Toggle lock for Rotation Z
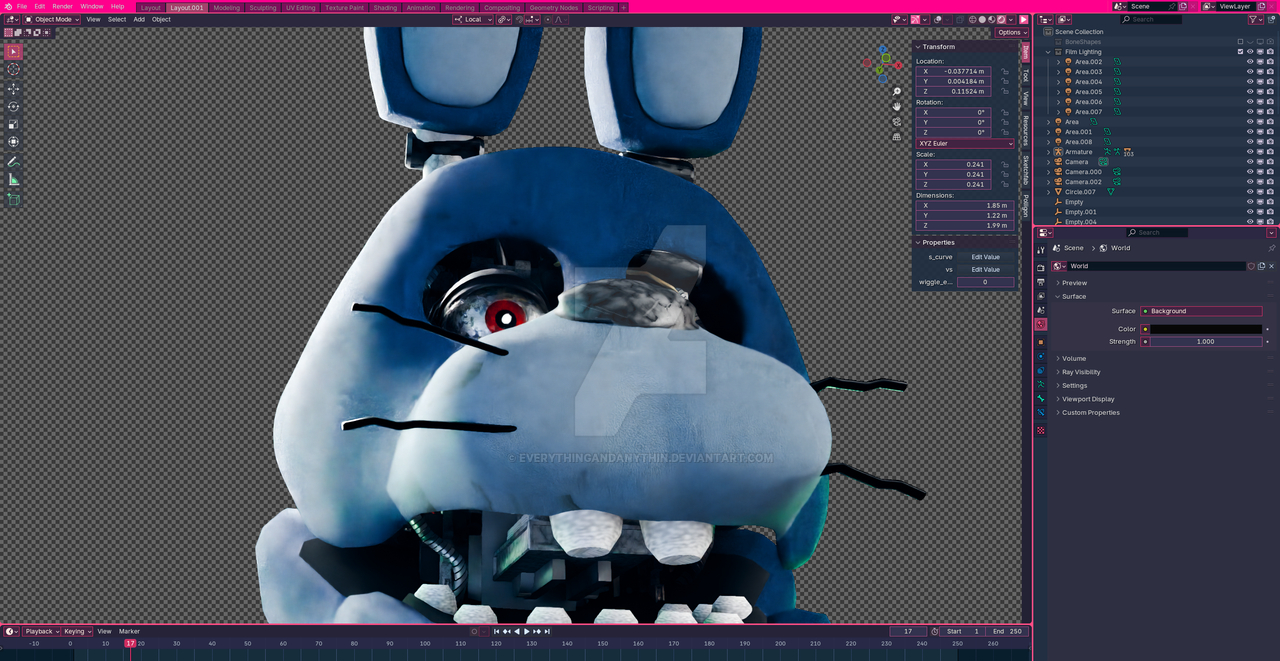This screenshot has height=661, width=1280. click(1005, 132)
